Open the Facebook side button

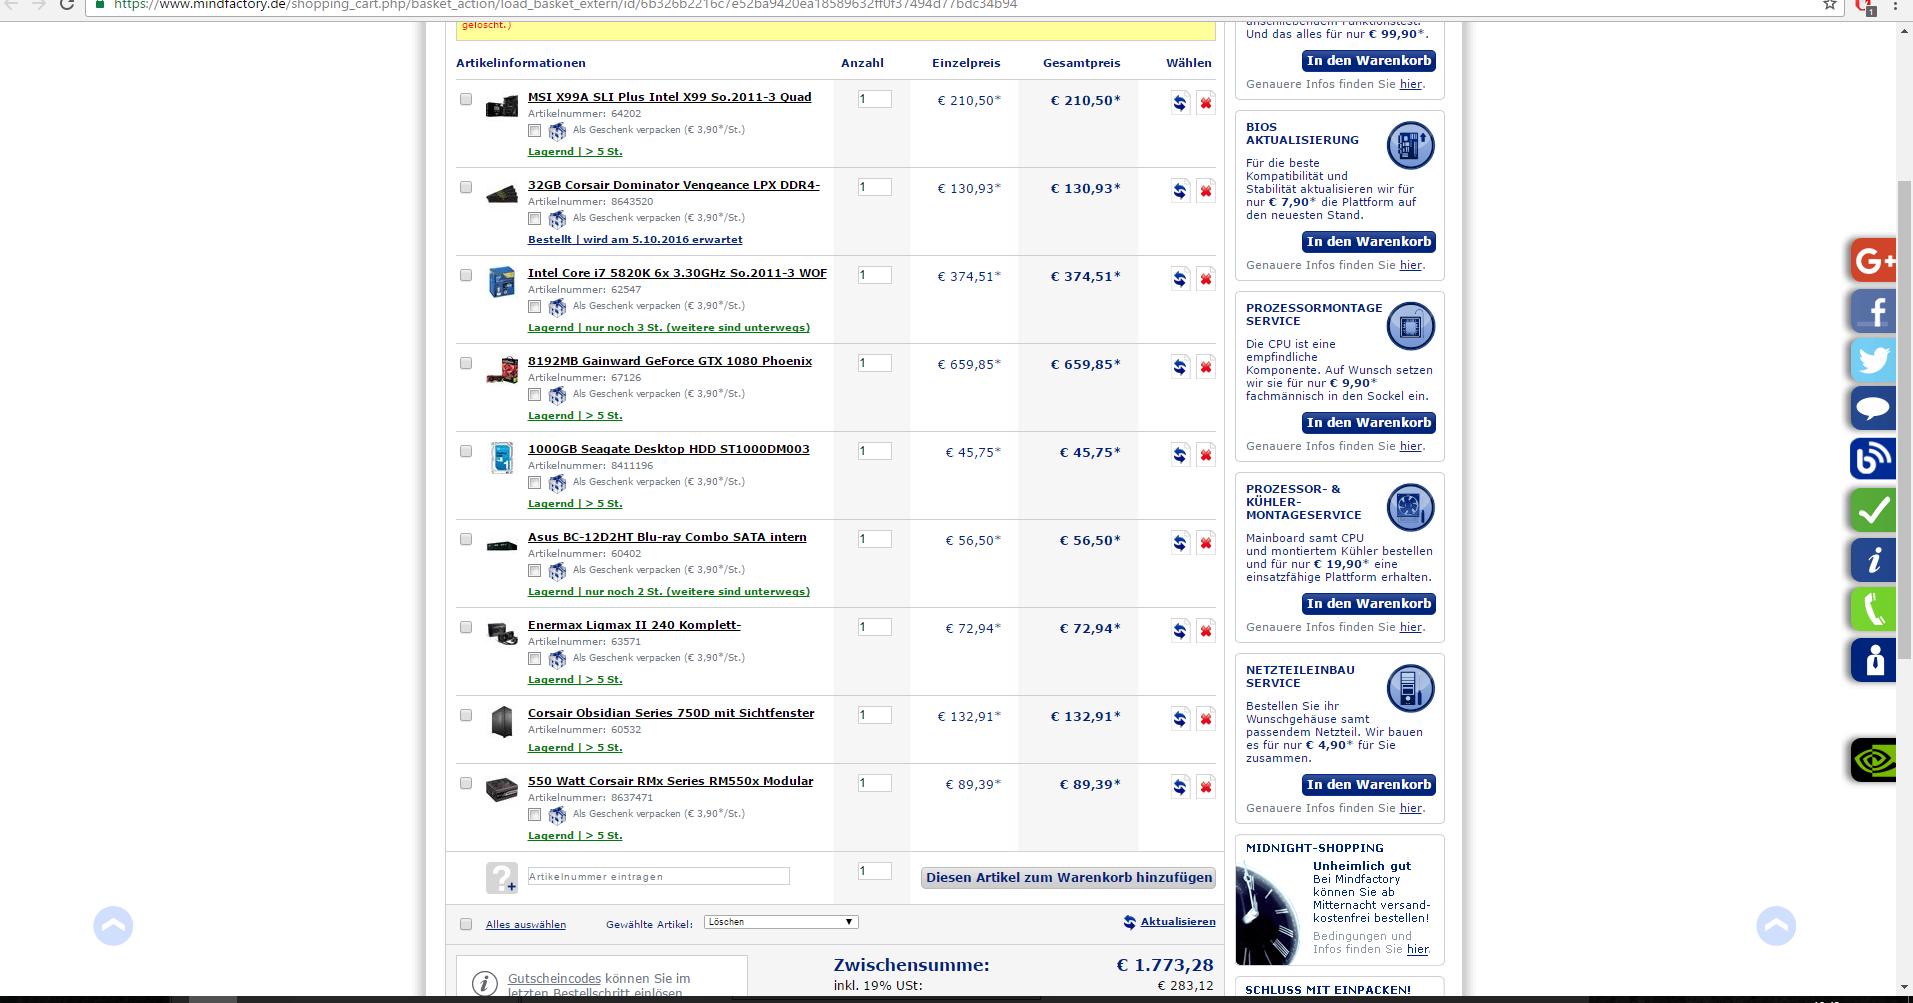pyautogui.click(x=1873, y=311)
